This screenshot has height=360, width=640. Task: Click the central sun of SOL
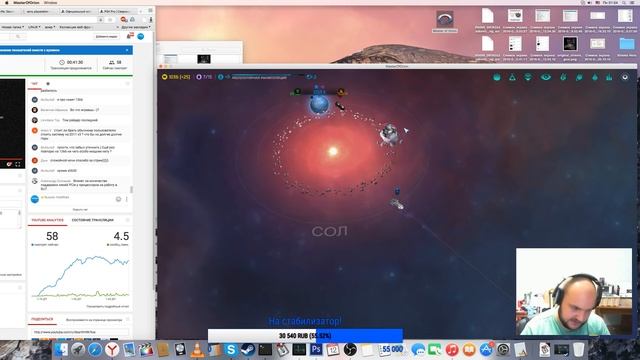[333, 151]
